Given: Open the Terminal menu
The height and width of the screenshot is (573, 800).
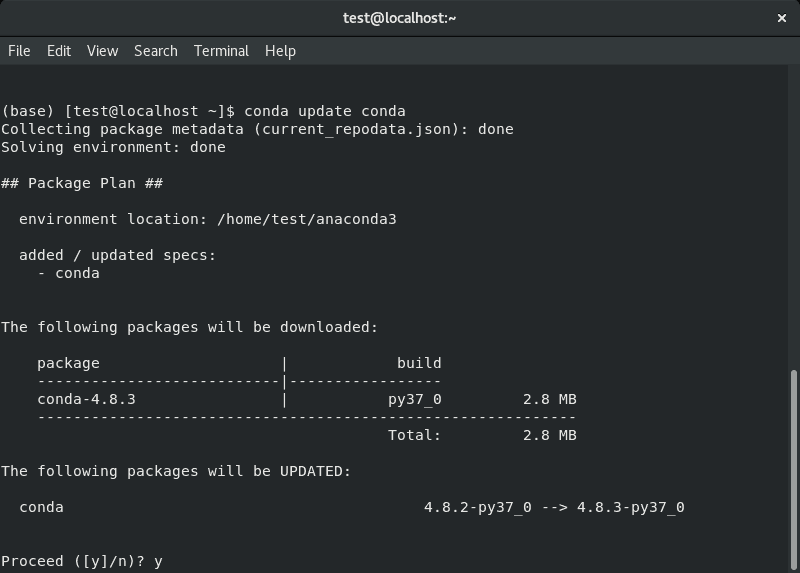Looking at the screenshot, I should coord(221,51).
